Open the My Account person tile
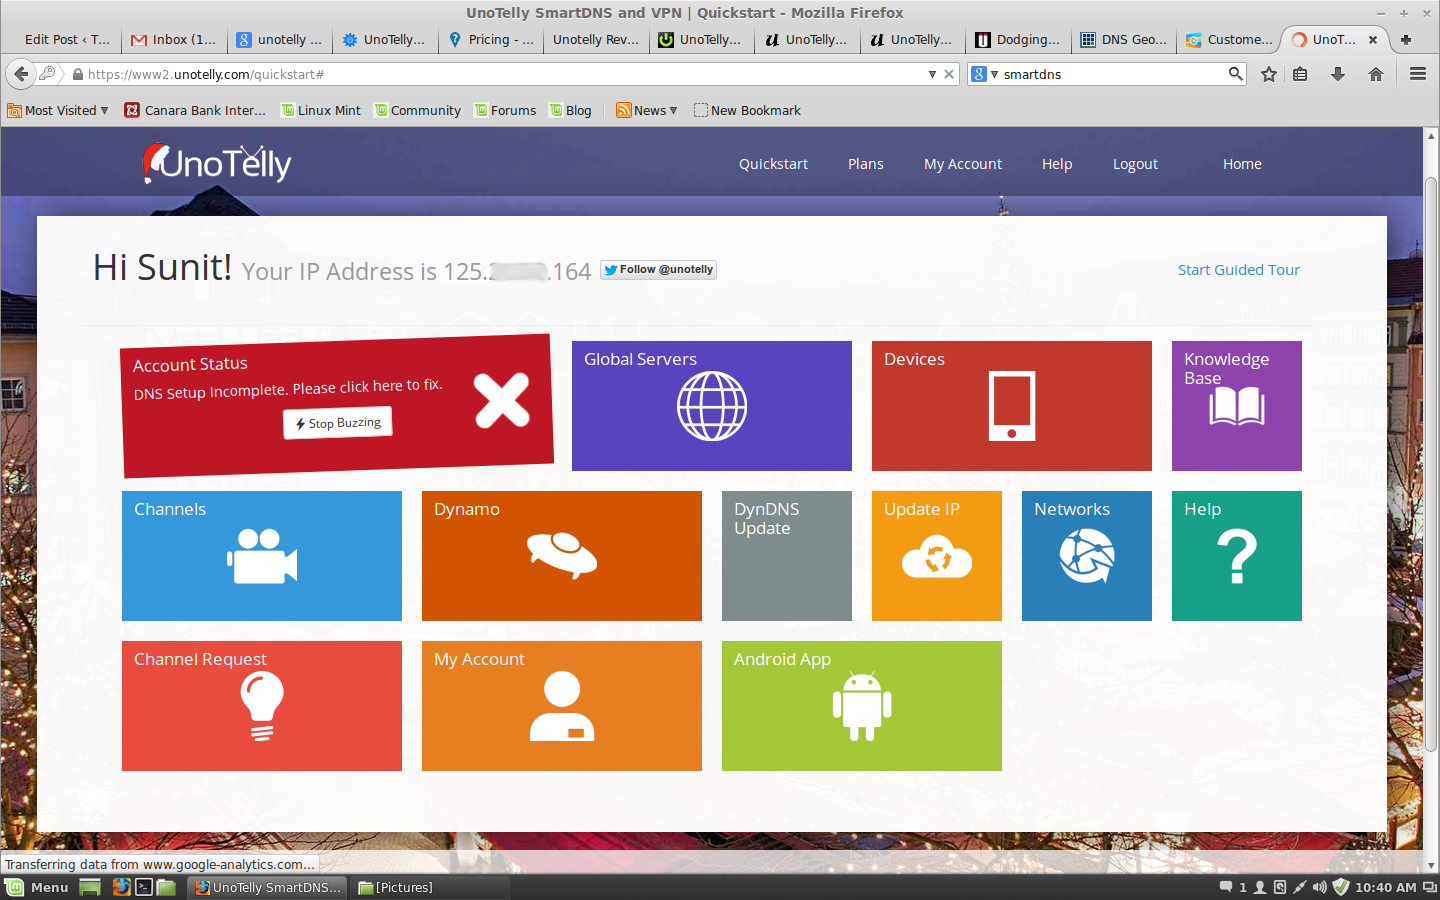 click(x=562, y=706)
